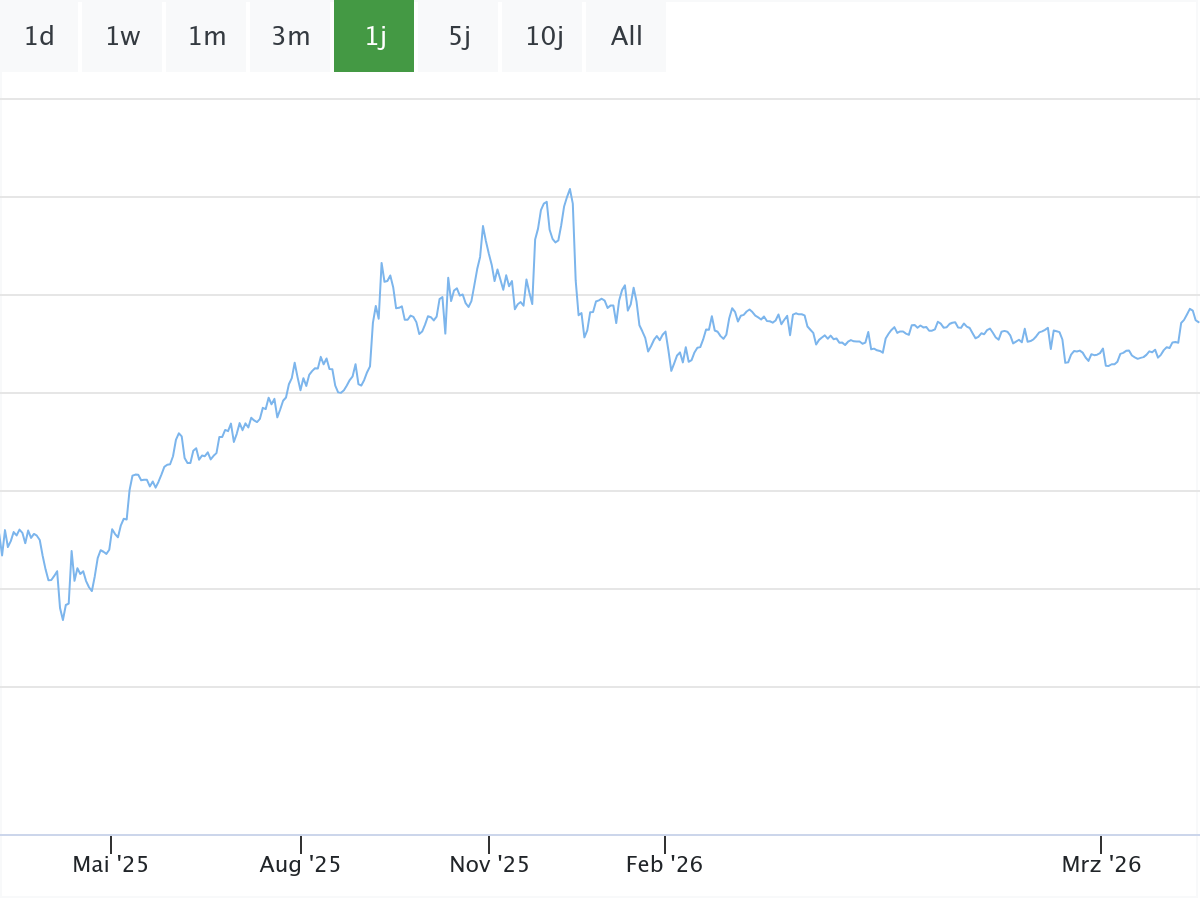Image resolution: width=1200 pixels, height=900 pixels.
Task: Click the right end of the chart line
Action: point(1197,321)
